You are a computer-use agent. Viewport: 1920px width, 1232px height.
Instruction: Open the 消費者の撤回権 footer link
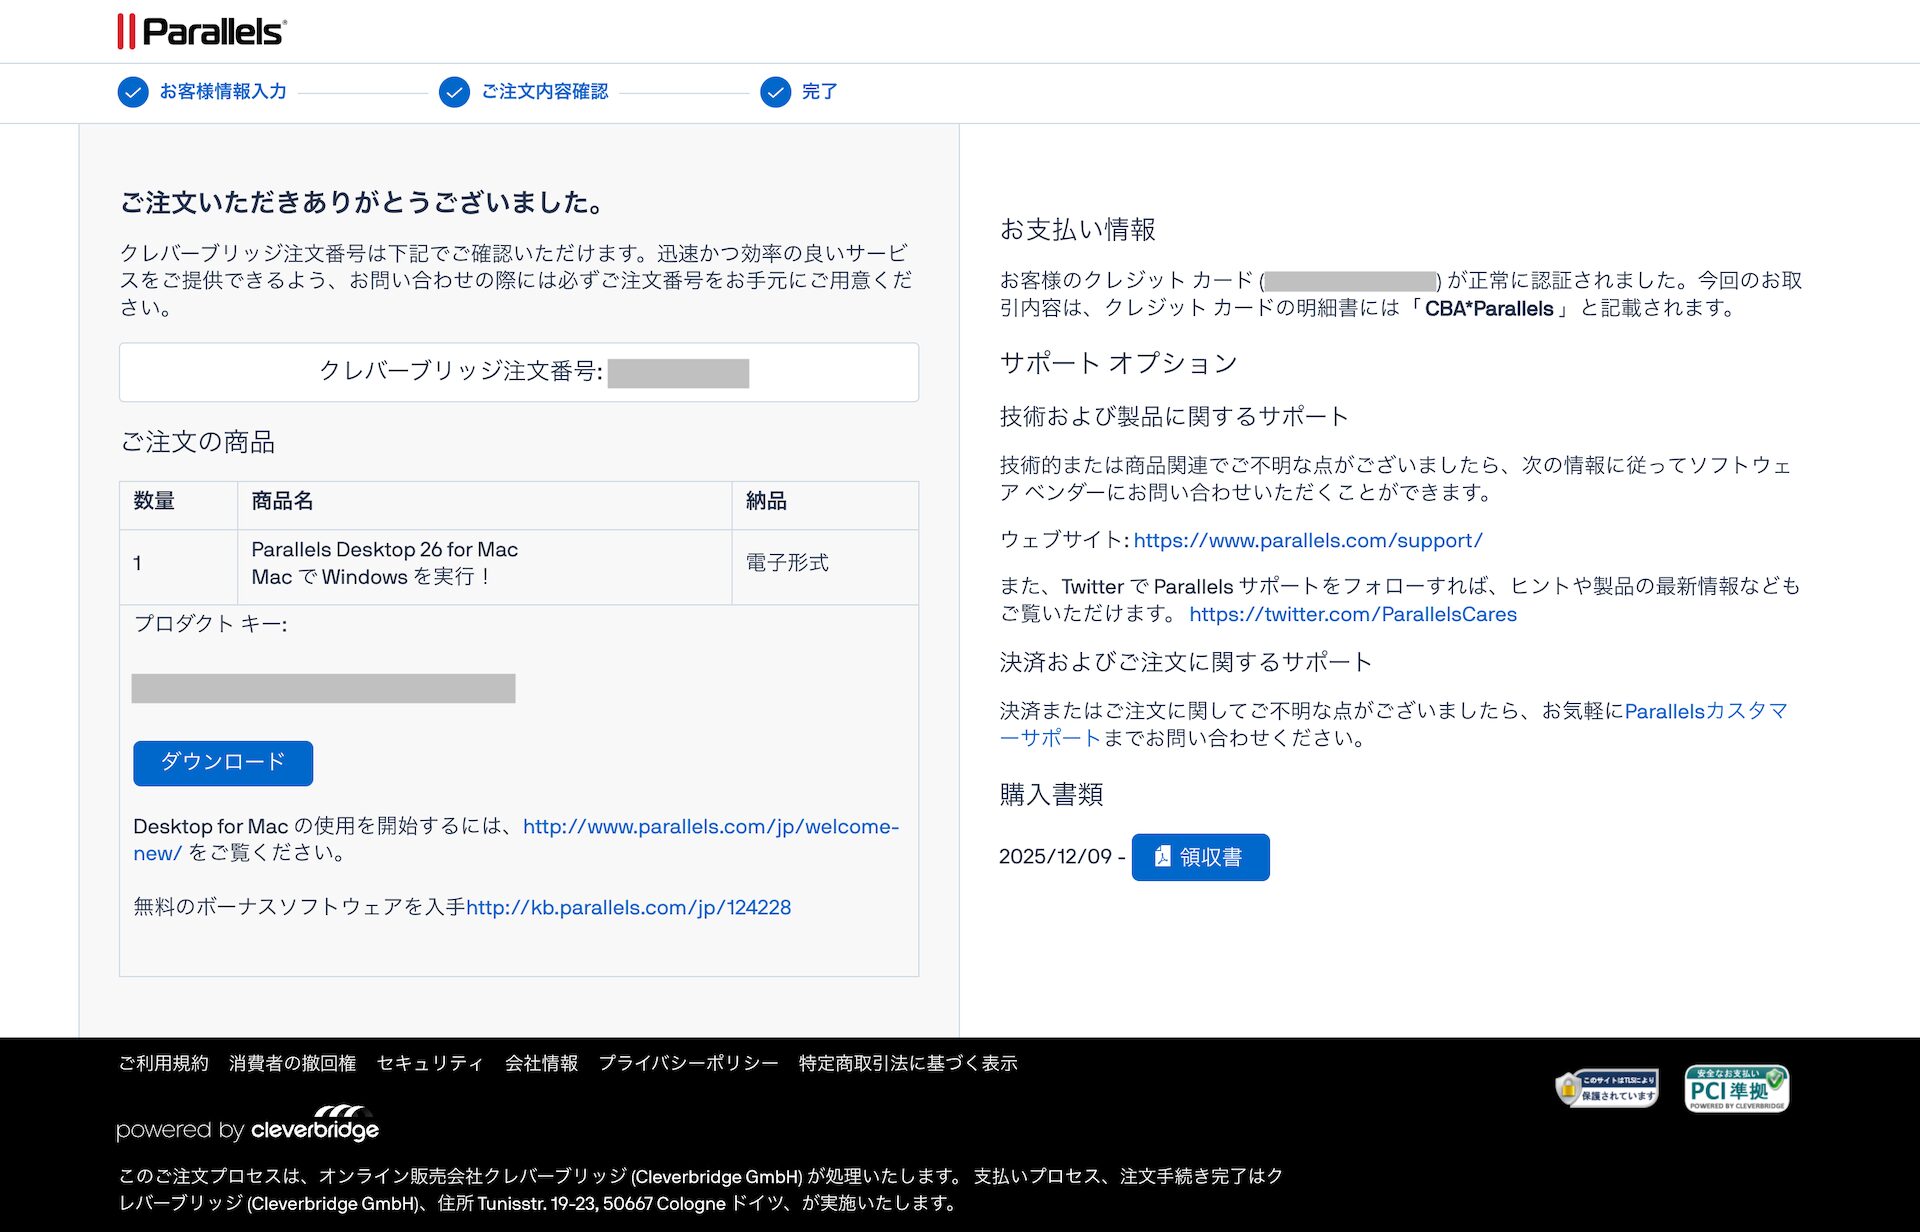pos(292,1063)
